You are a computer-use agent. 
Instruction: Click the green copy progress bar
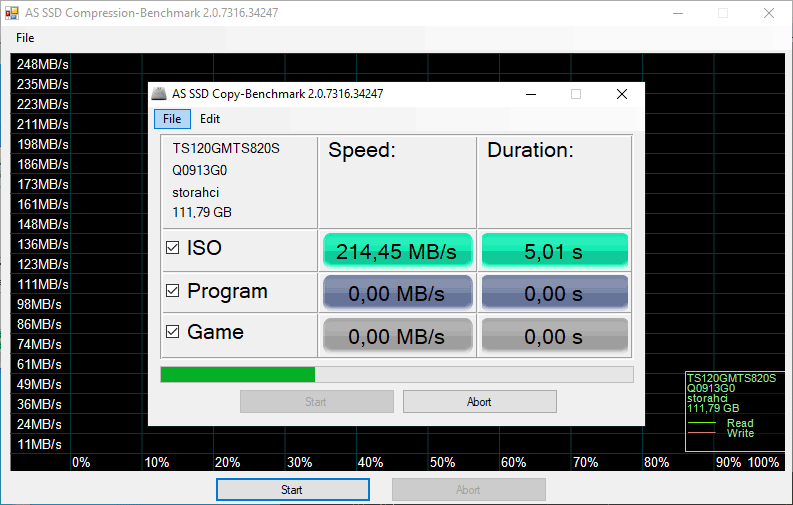(396, 375)
